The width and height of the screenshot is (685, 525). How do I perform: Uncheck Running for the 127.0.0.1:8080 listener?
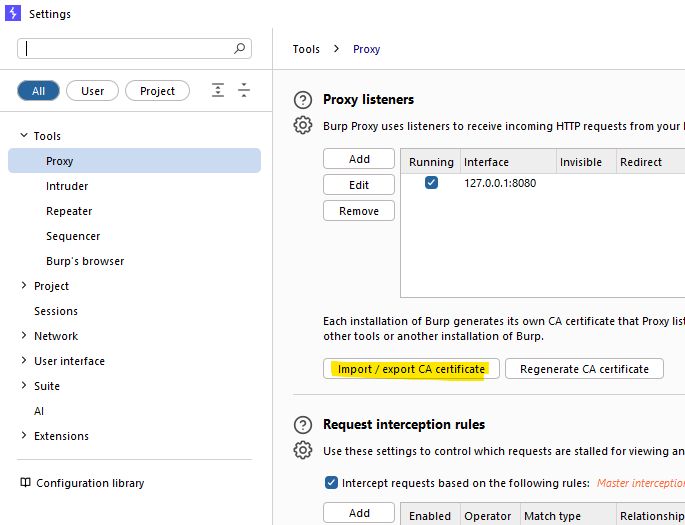coord(431,183)
